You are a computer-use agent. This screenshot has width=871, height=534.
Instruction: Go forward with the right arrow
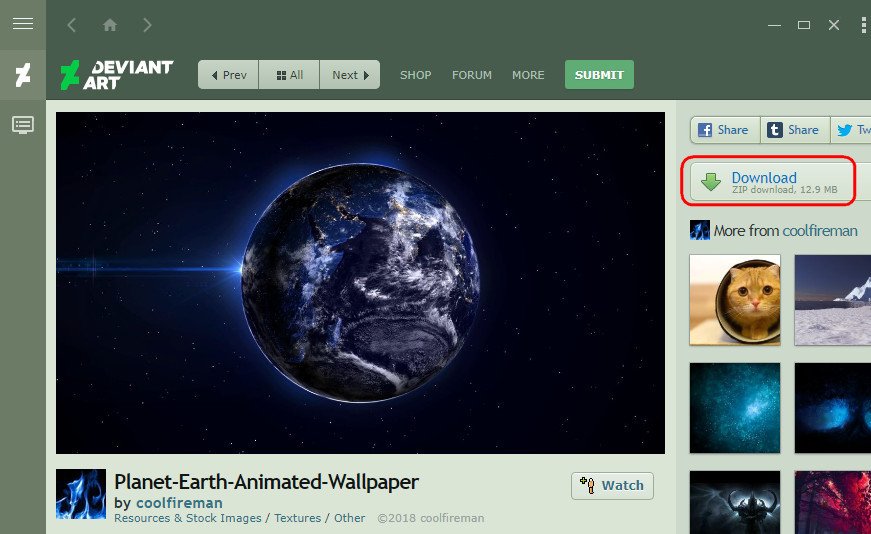click(x=147, y=25)
